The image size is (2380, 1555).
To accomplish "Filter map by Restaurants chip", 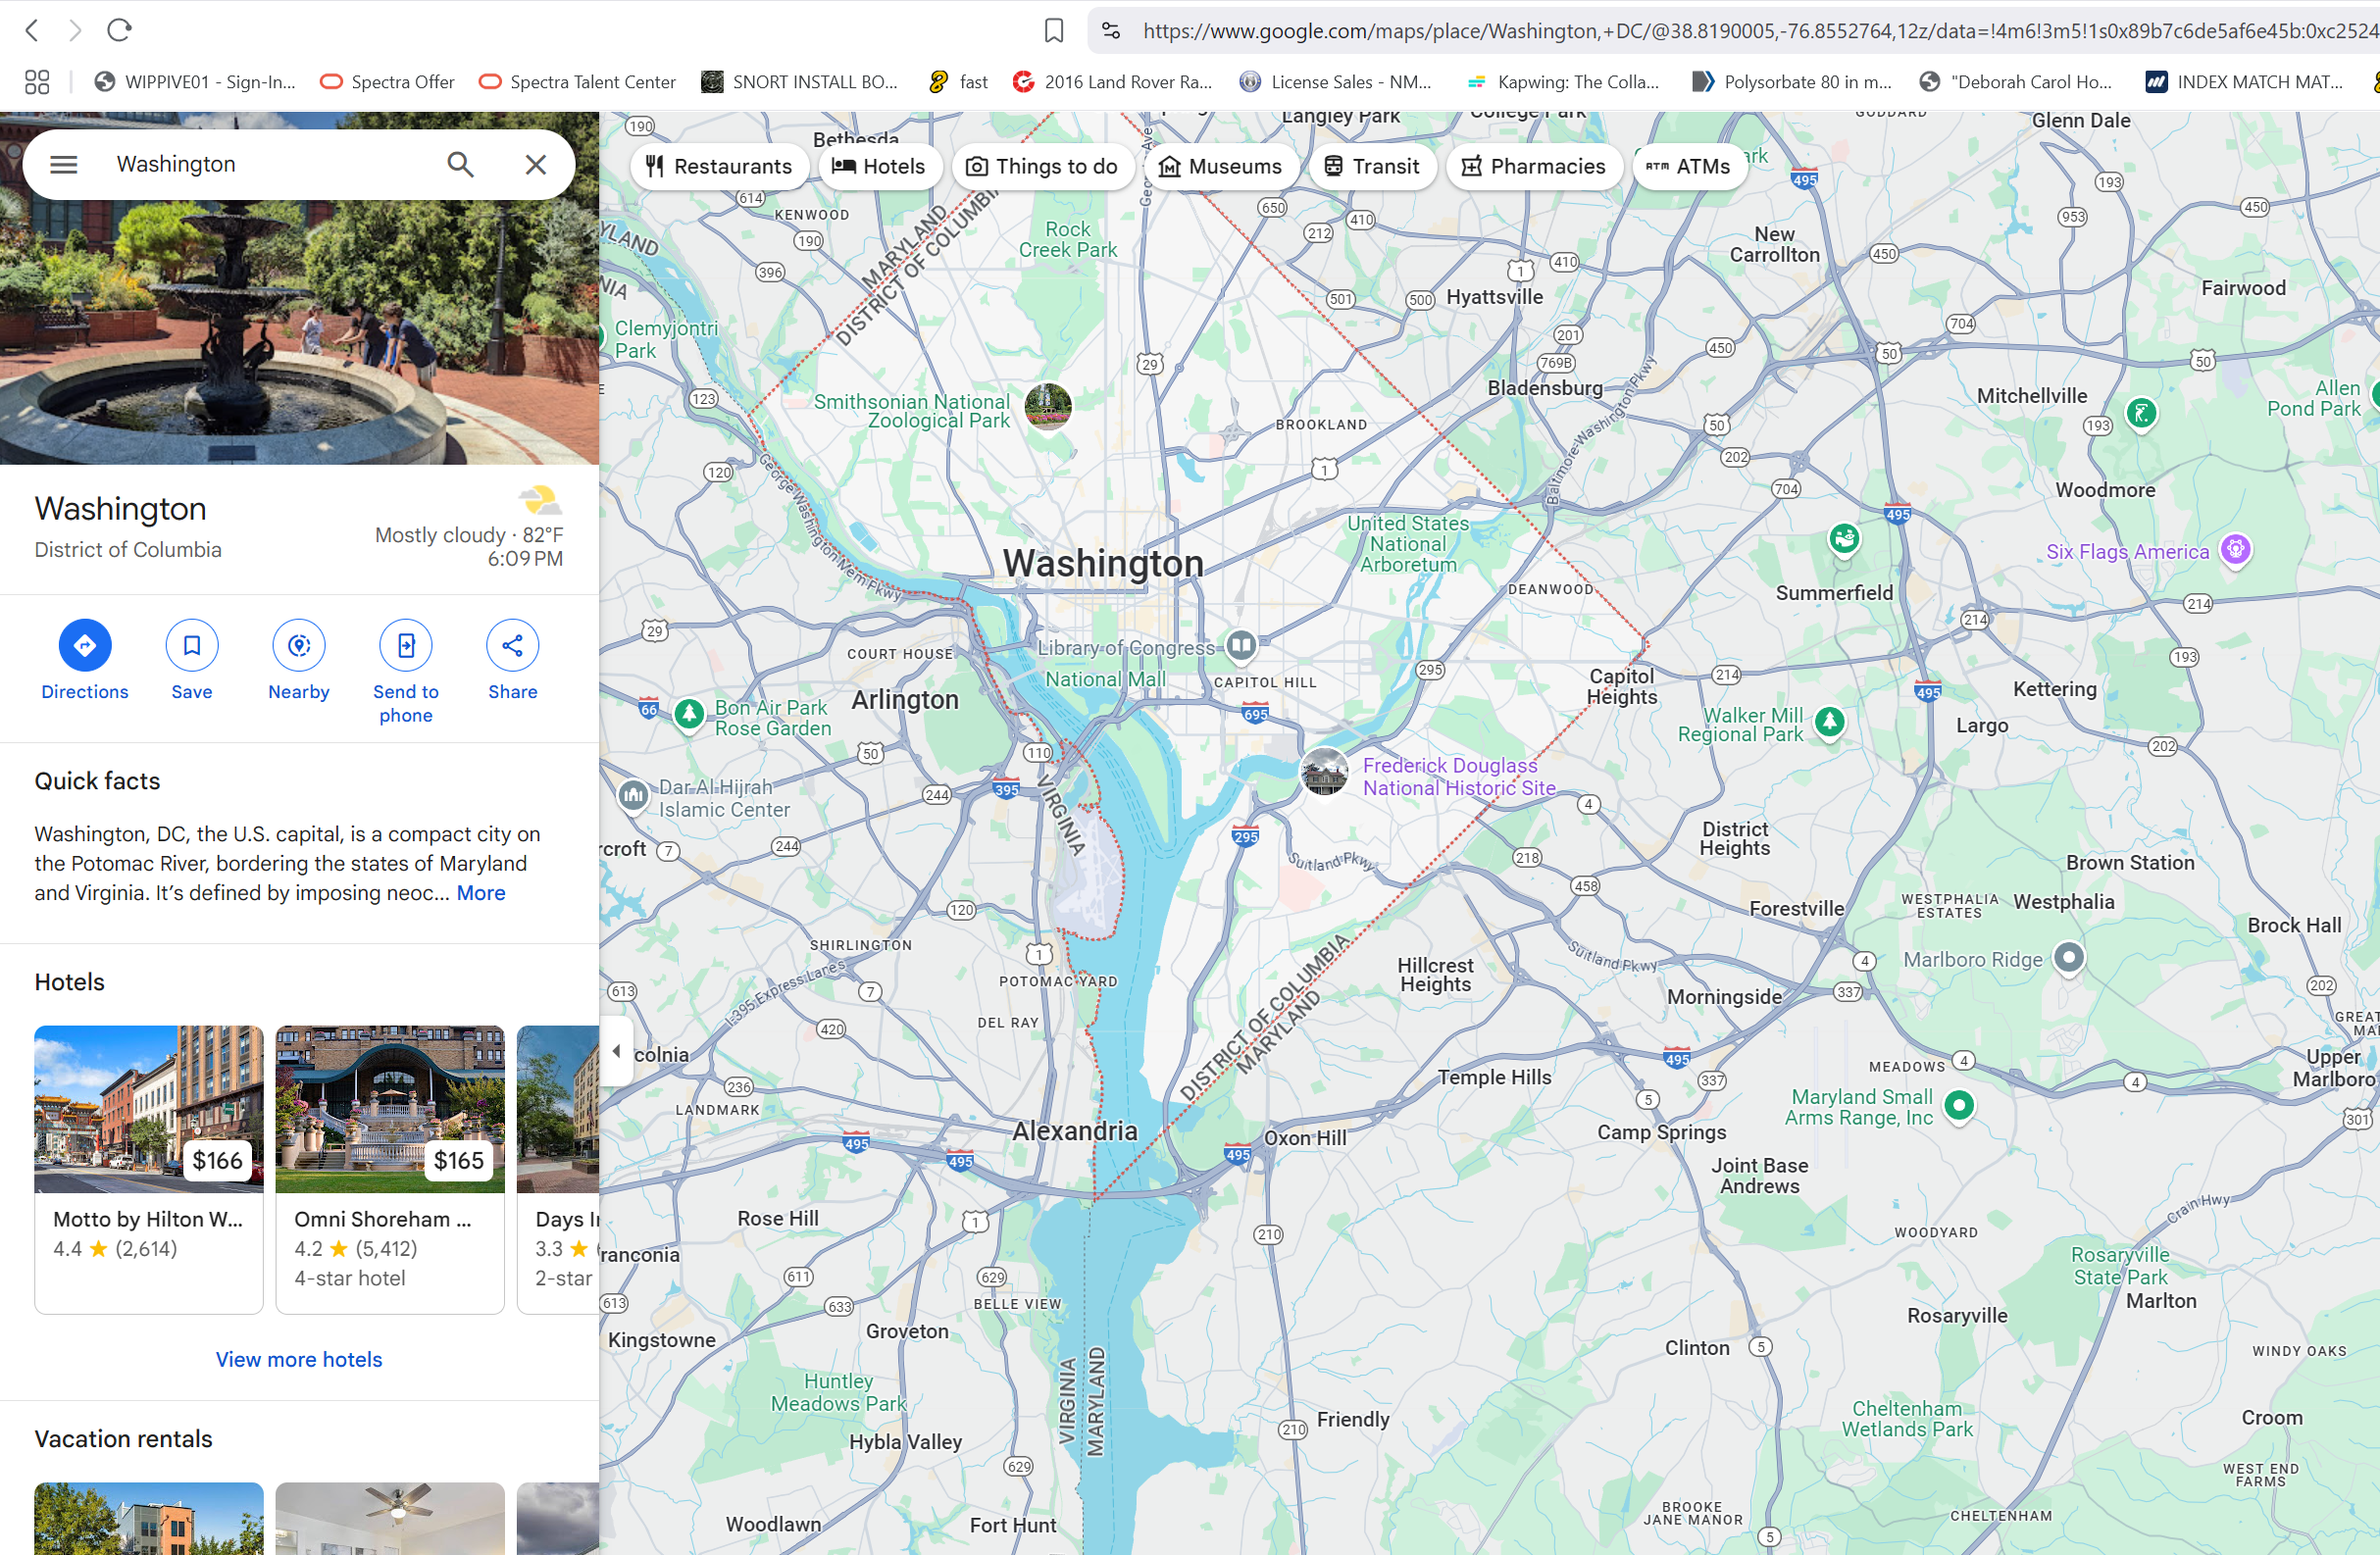I will [718, 166].
